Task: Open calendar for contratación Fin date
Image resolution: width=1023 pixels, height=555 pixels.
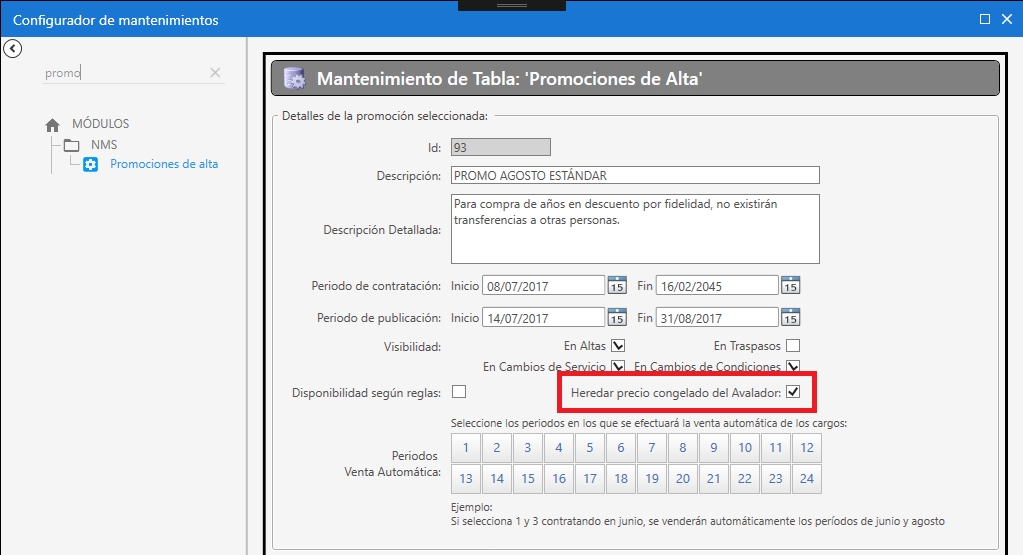Action: pos(791,285)
